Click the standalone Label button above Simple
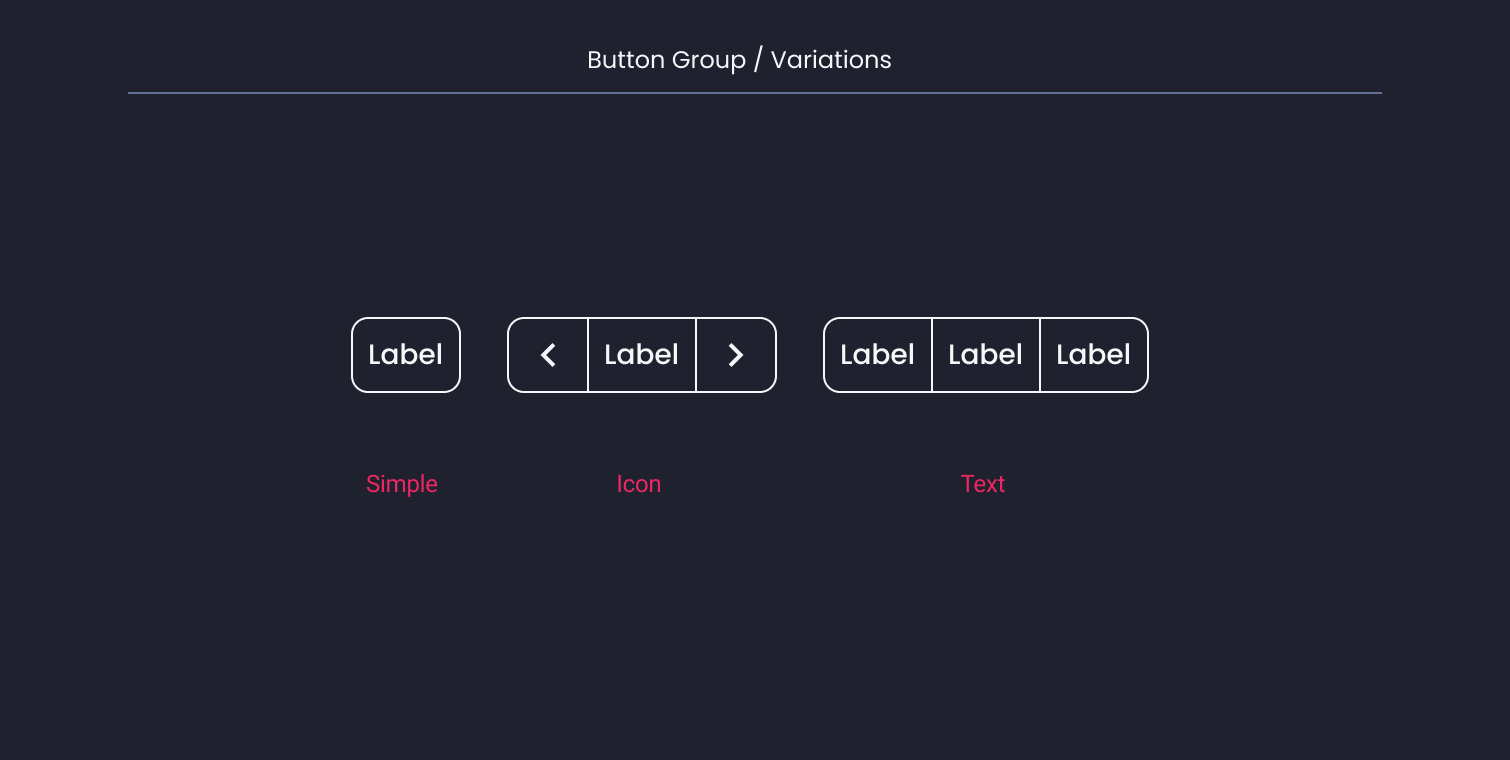 point(406,355)
